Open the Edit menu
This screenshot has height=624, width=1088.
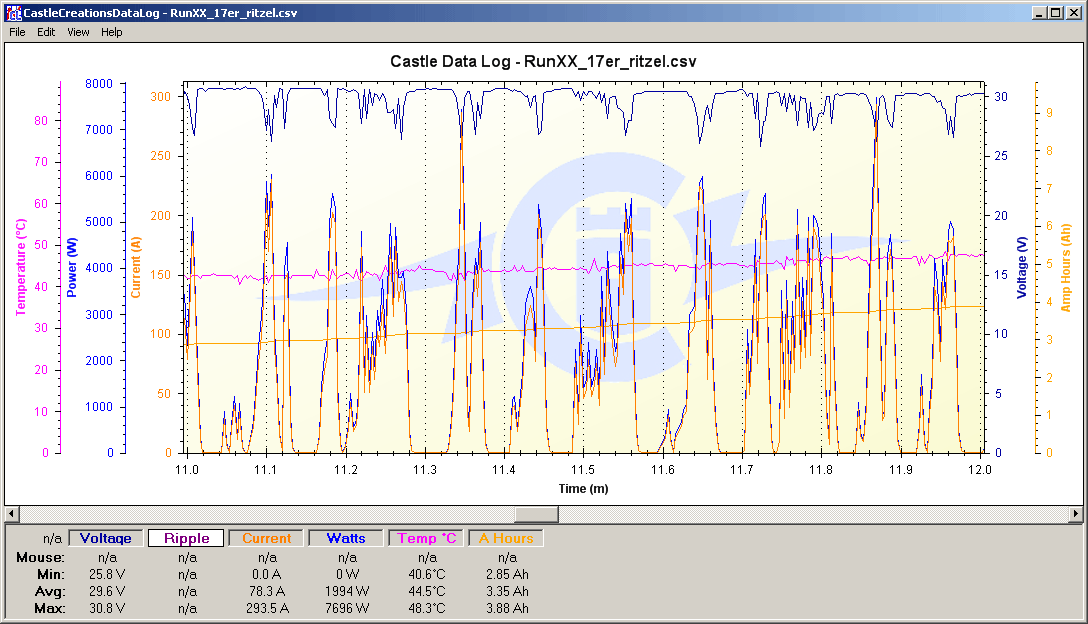click(46, 32)
